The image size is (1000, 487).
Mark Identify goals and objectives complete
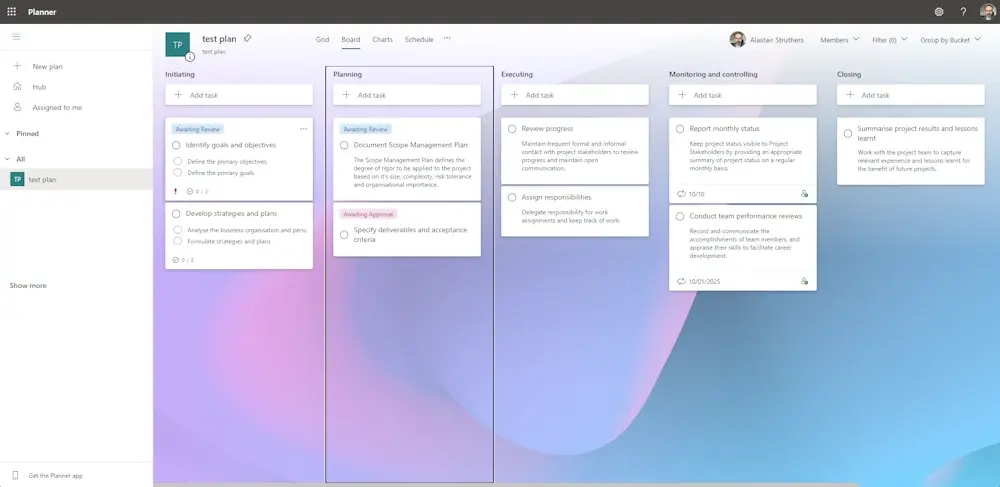coord(176,145)
